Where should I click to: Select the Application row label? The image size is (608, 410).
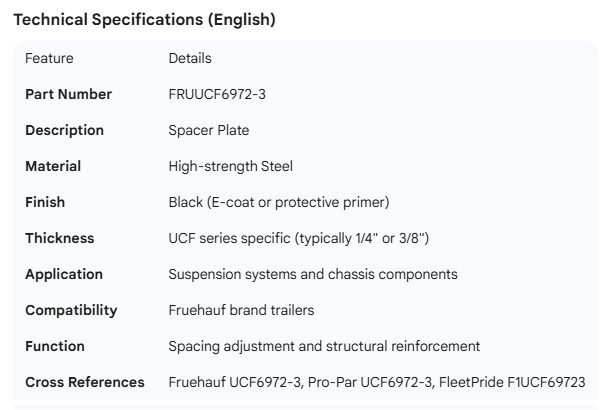[64, 274]
